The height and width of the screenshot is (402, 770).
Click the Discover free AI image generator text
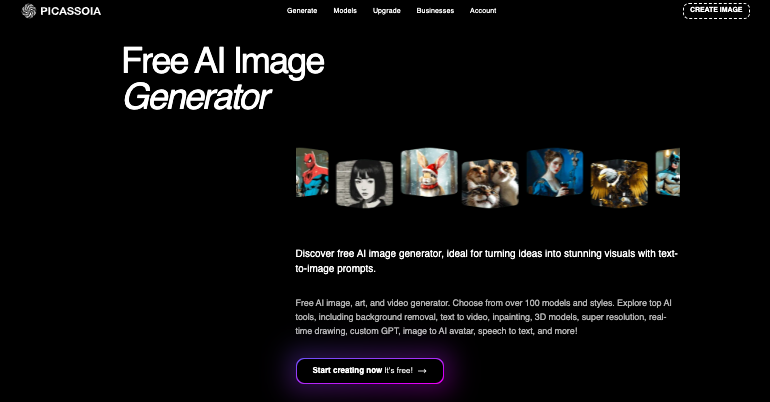[486, 261]
